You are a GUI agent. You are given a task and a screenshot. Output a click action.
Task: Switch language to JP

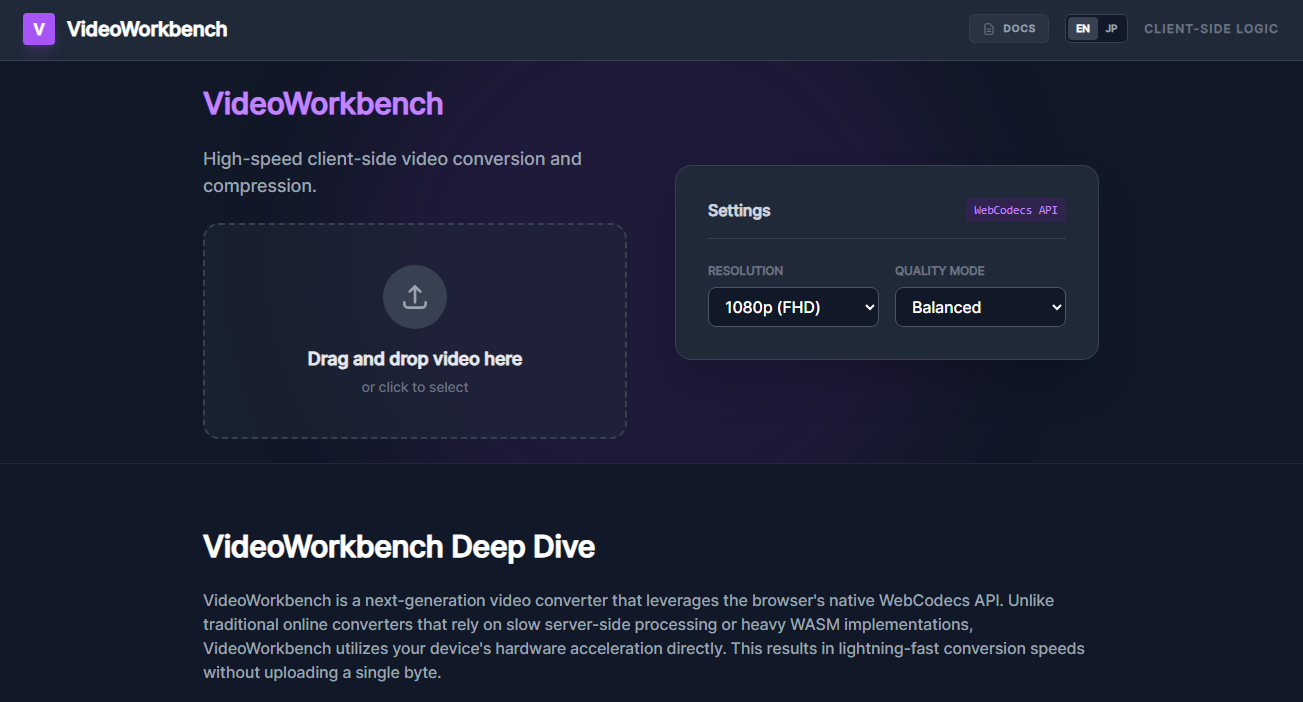tap(1111, 29)
